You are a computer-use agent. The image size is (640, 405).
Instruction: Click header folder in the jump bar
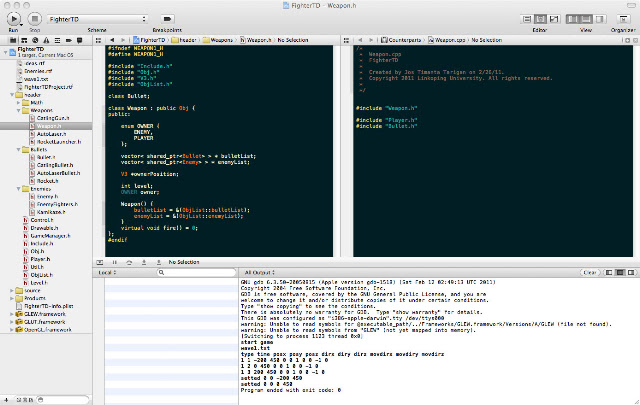(184, 40)
